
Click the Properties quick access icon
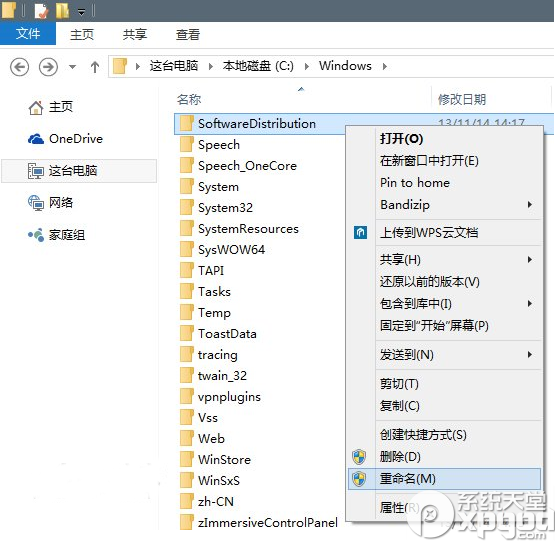click(42, 10)
